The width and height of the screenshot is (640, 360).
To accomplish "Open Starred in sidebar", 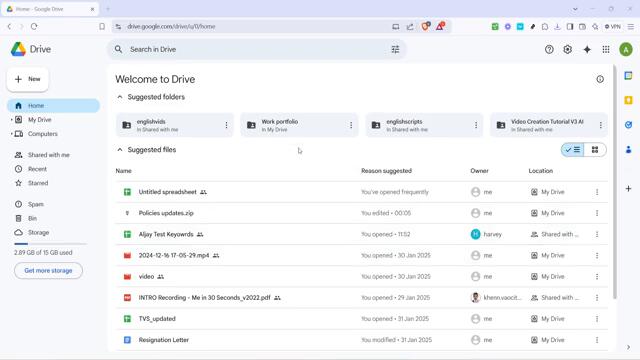I will pos(53,183).
